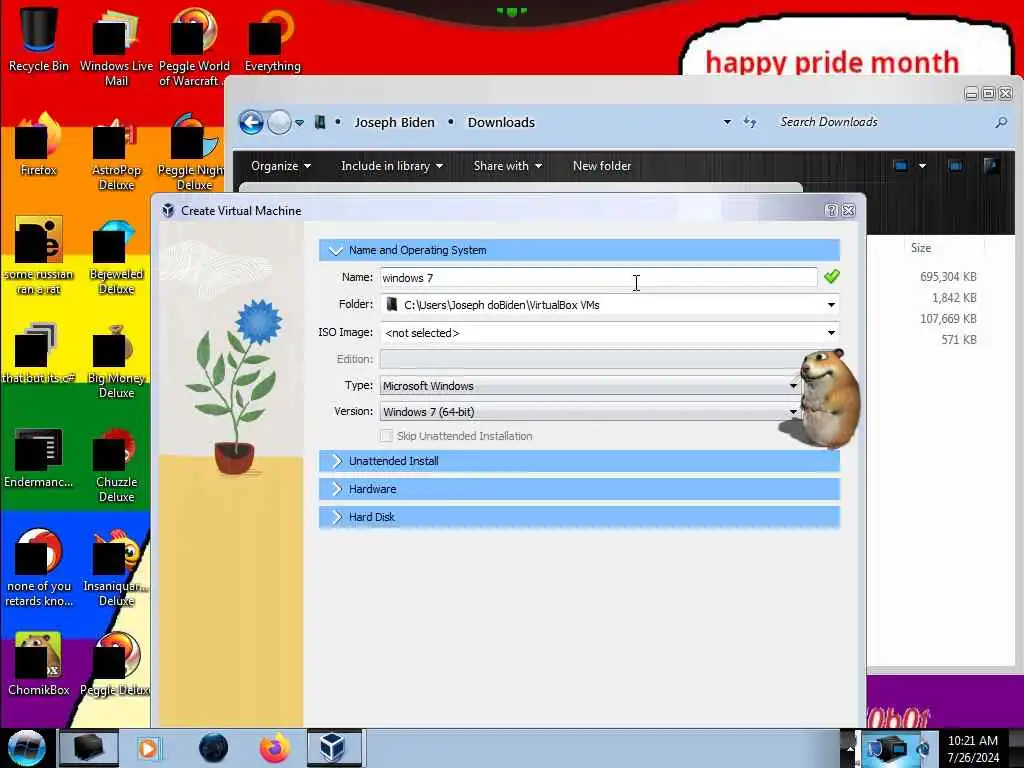Toggle the Explorer preview pane icon

[x=955, y=166]
